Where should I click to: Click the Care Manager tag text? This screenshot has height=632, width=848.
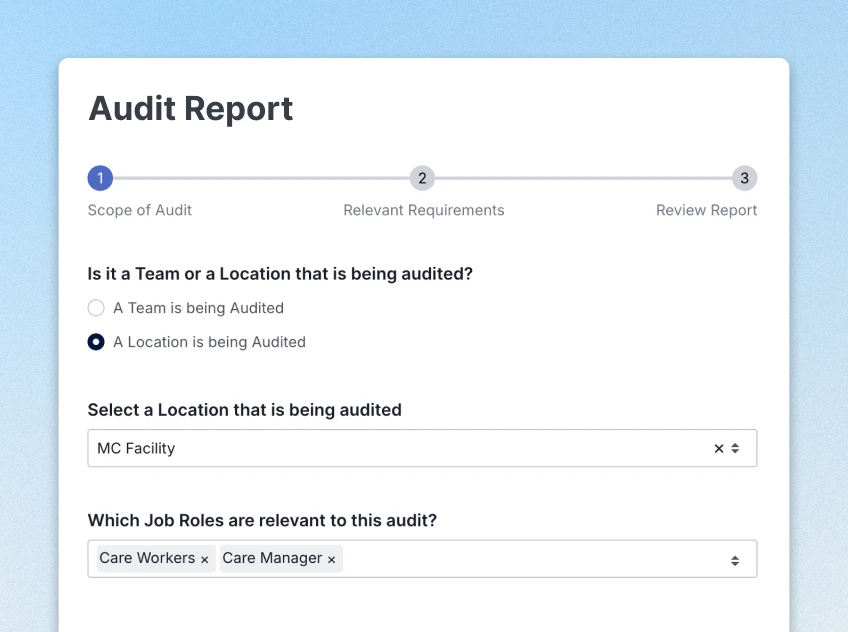[272, 558]
